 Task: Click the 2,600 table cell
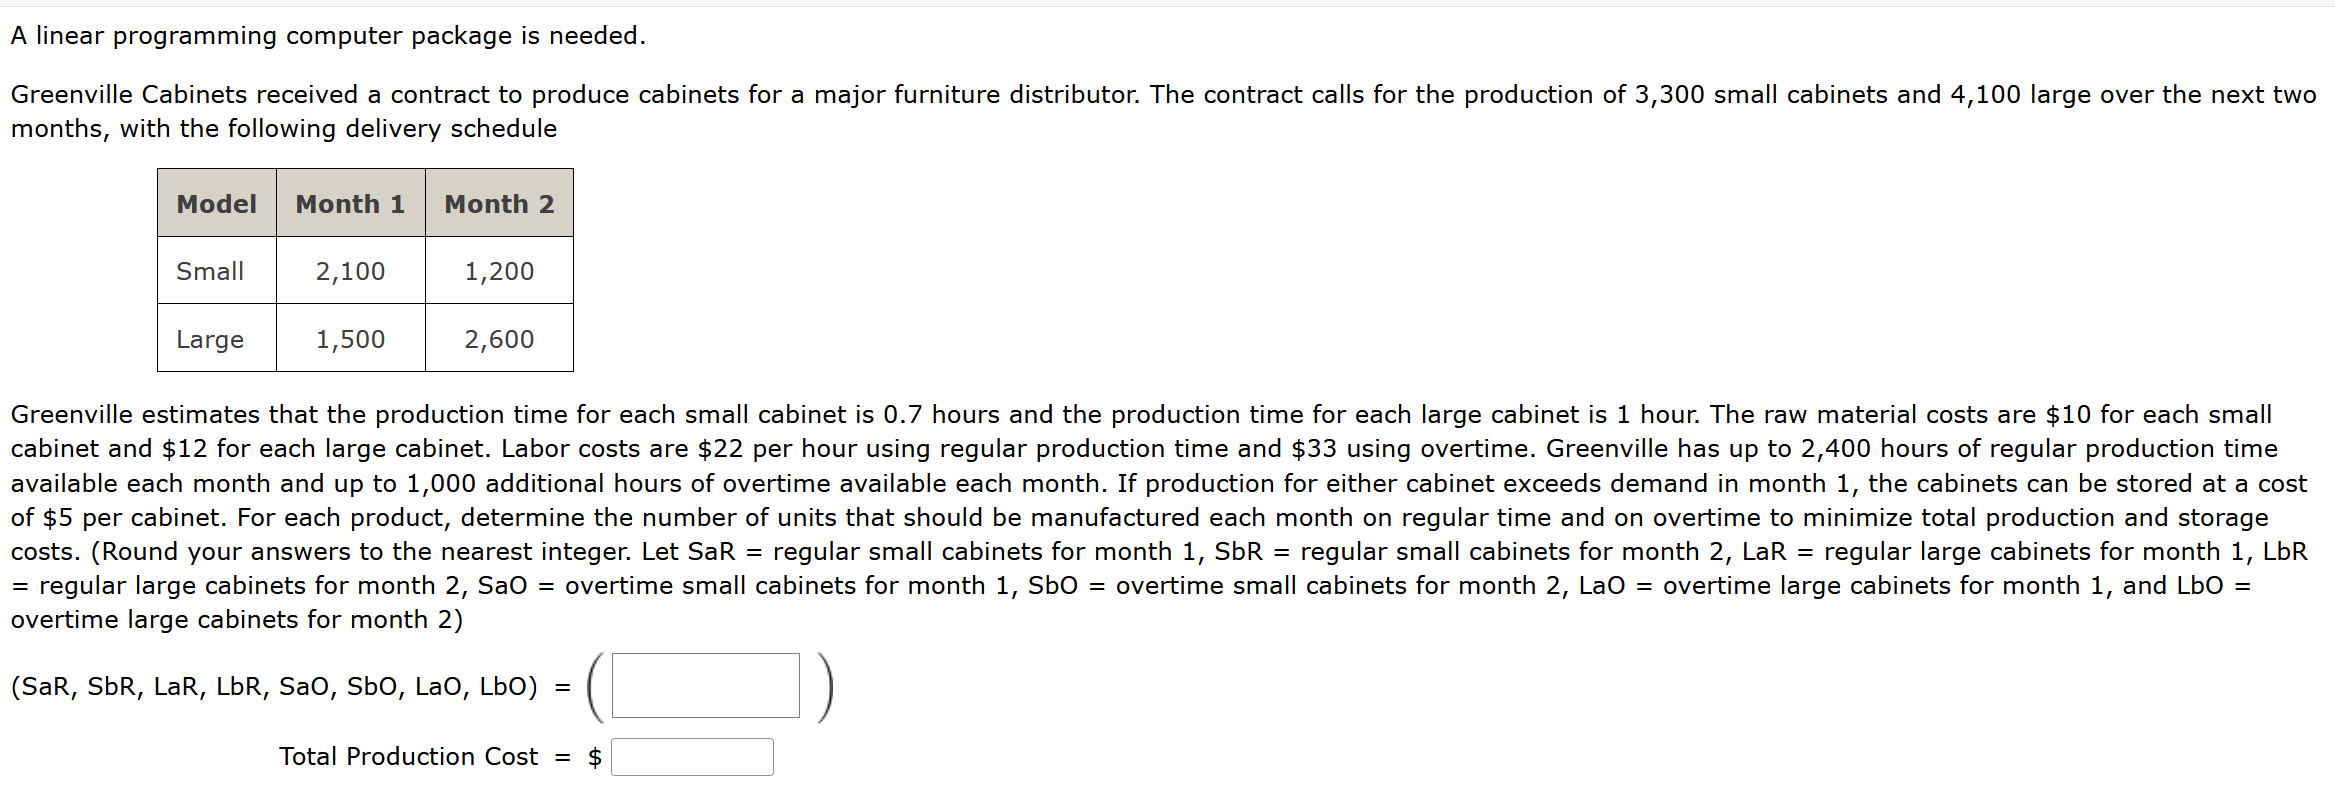499,339
